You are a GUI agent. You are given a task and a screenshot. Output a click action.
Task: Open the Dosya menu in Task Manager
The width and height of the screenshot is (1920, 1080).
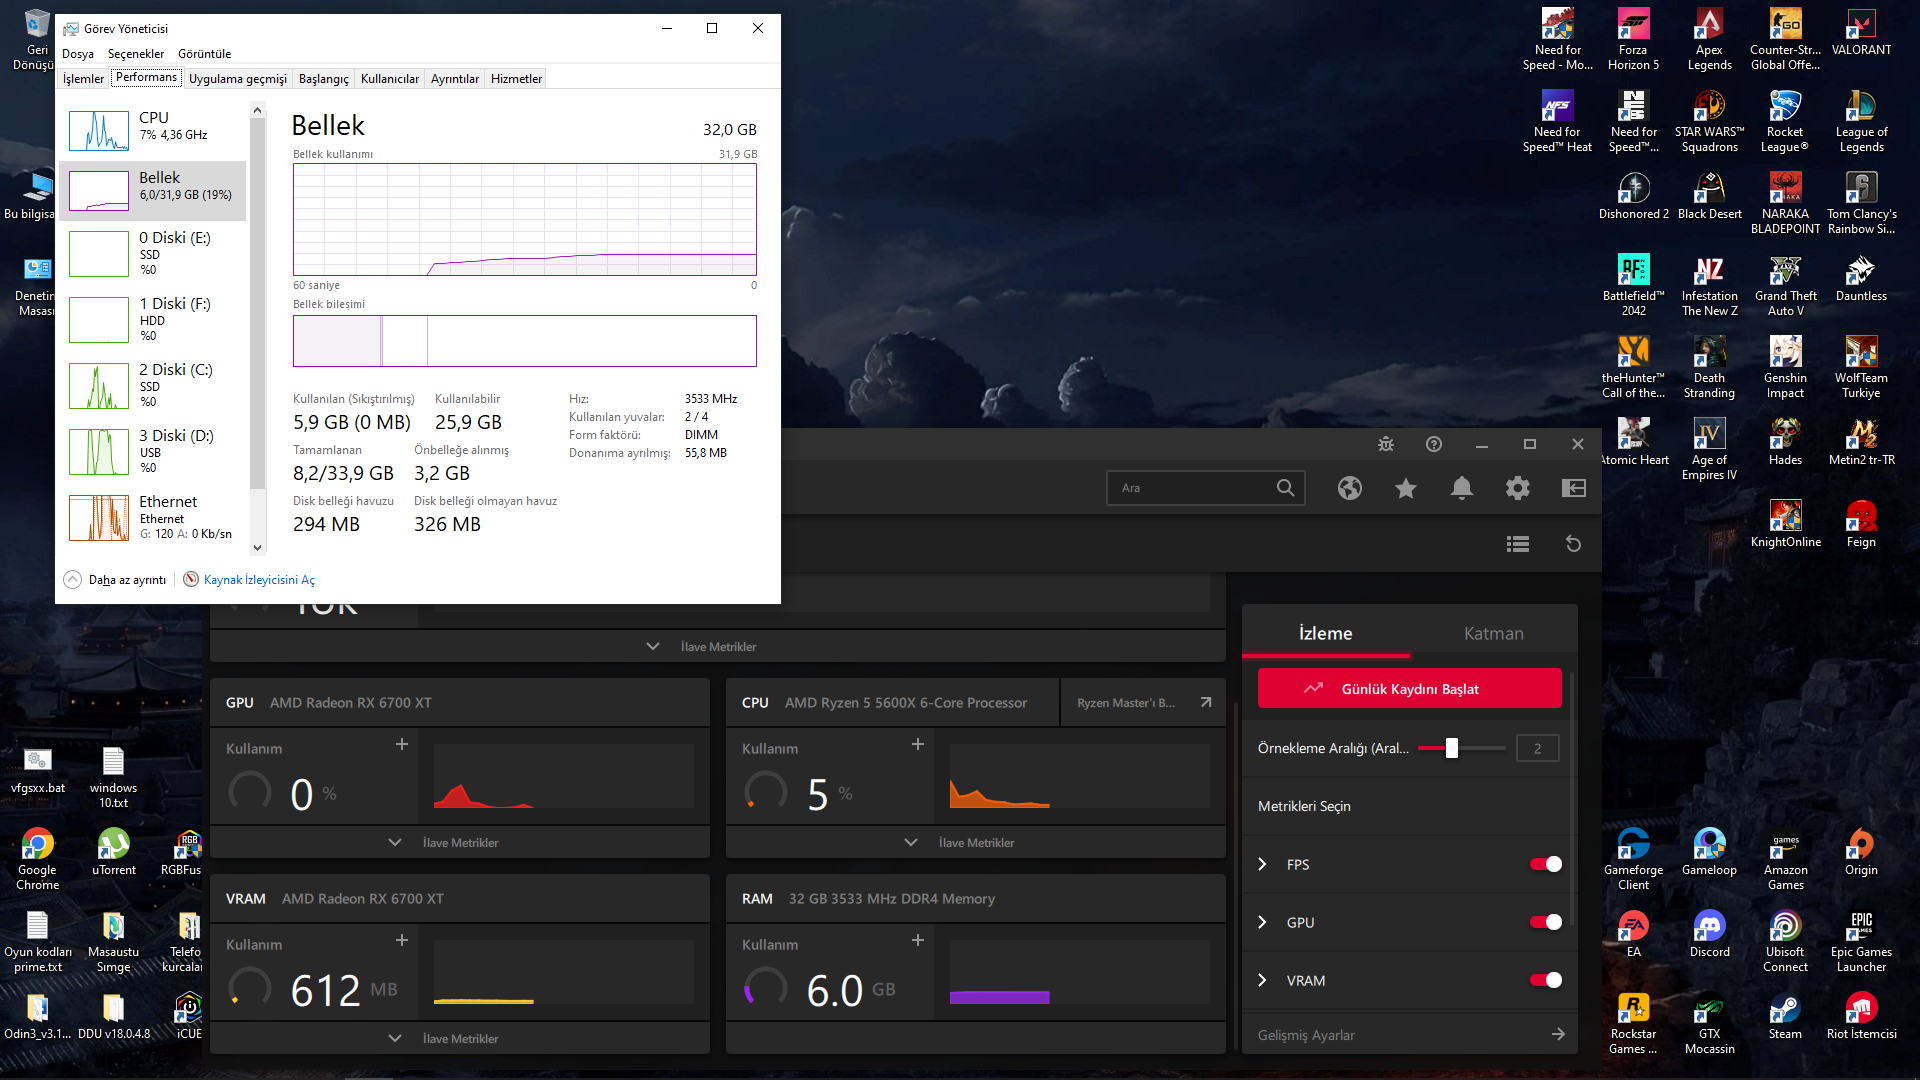78,54
